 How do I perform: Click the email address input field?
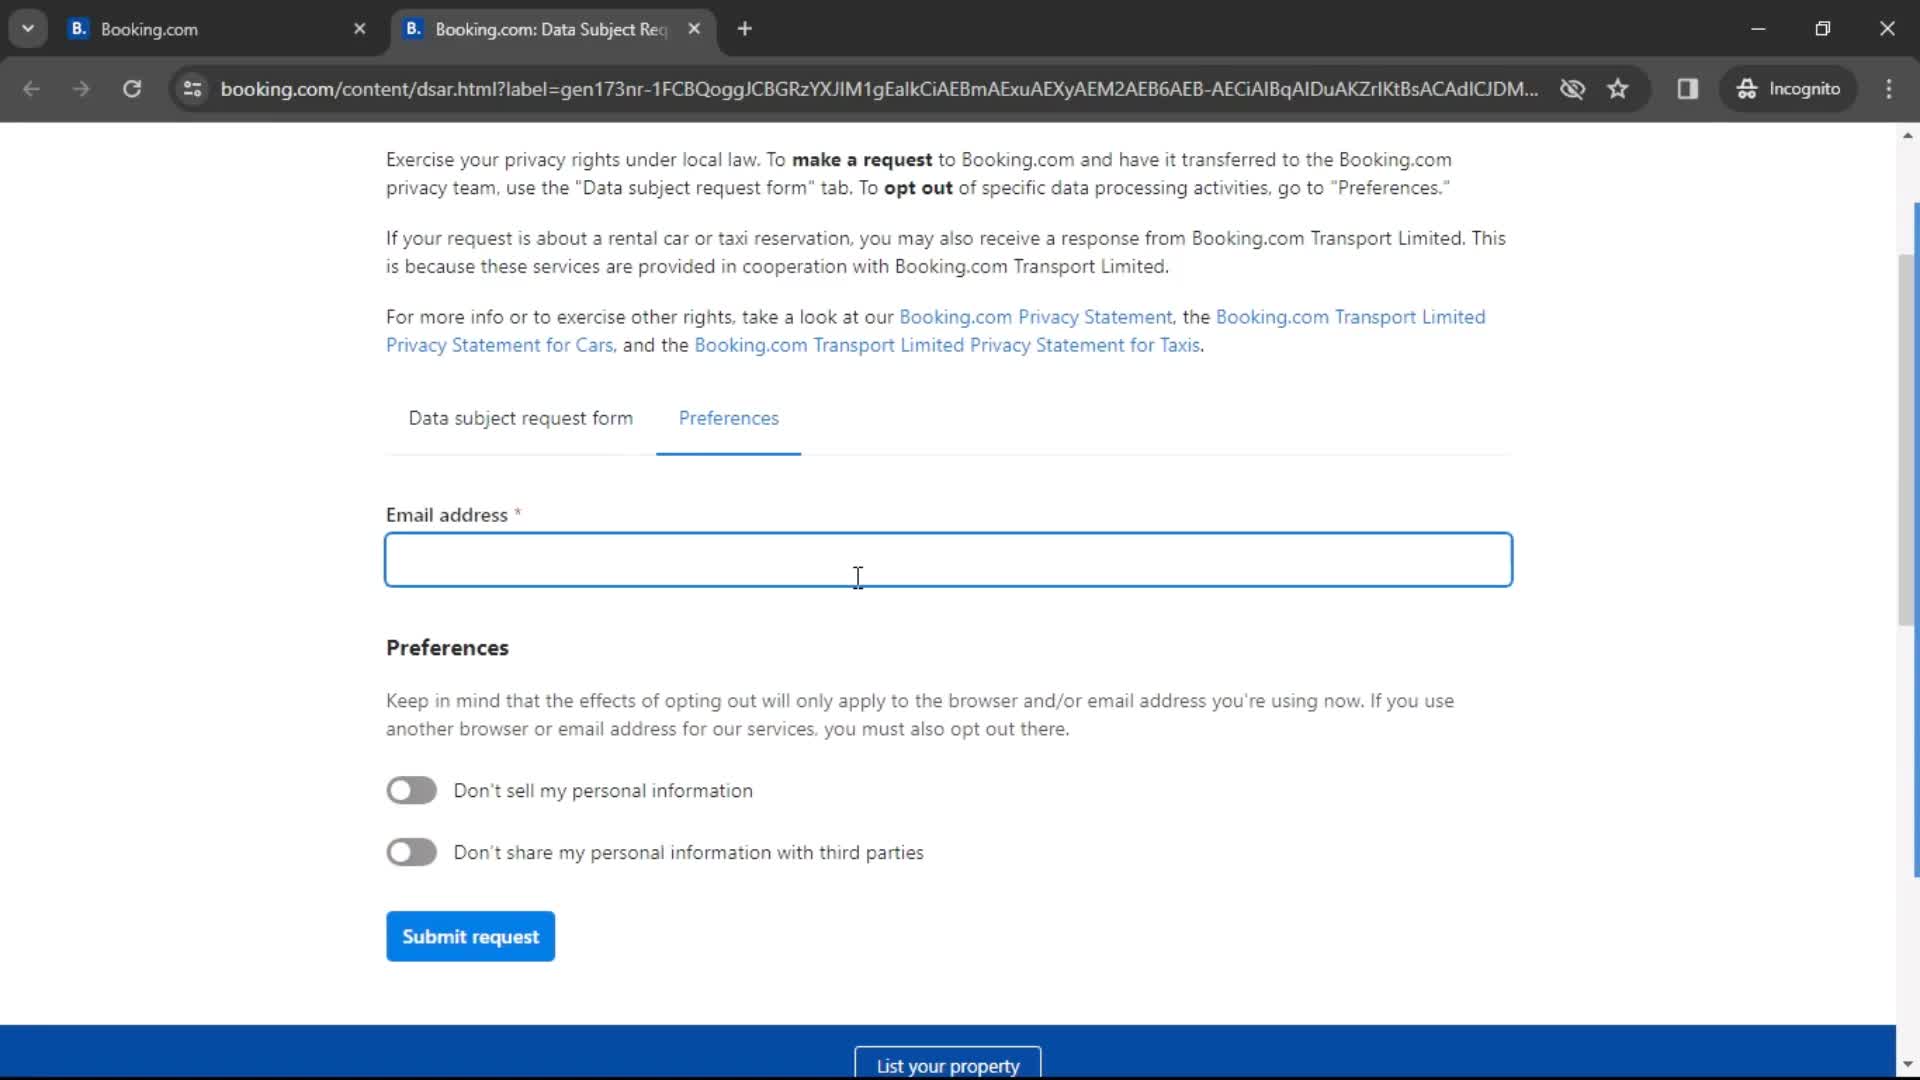pos(949,559)
